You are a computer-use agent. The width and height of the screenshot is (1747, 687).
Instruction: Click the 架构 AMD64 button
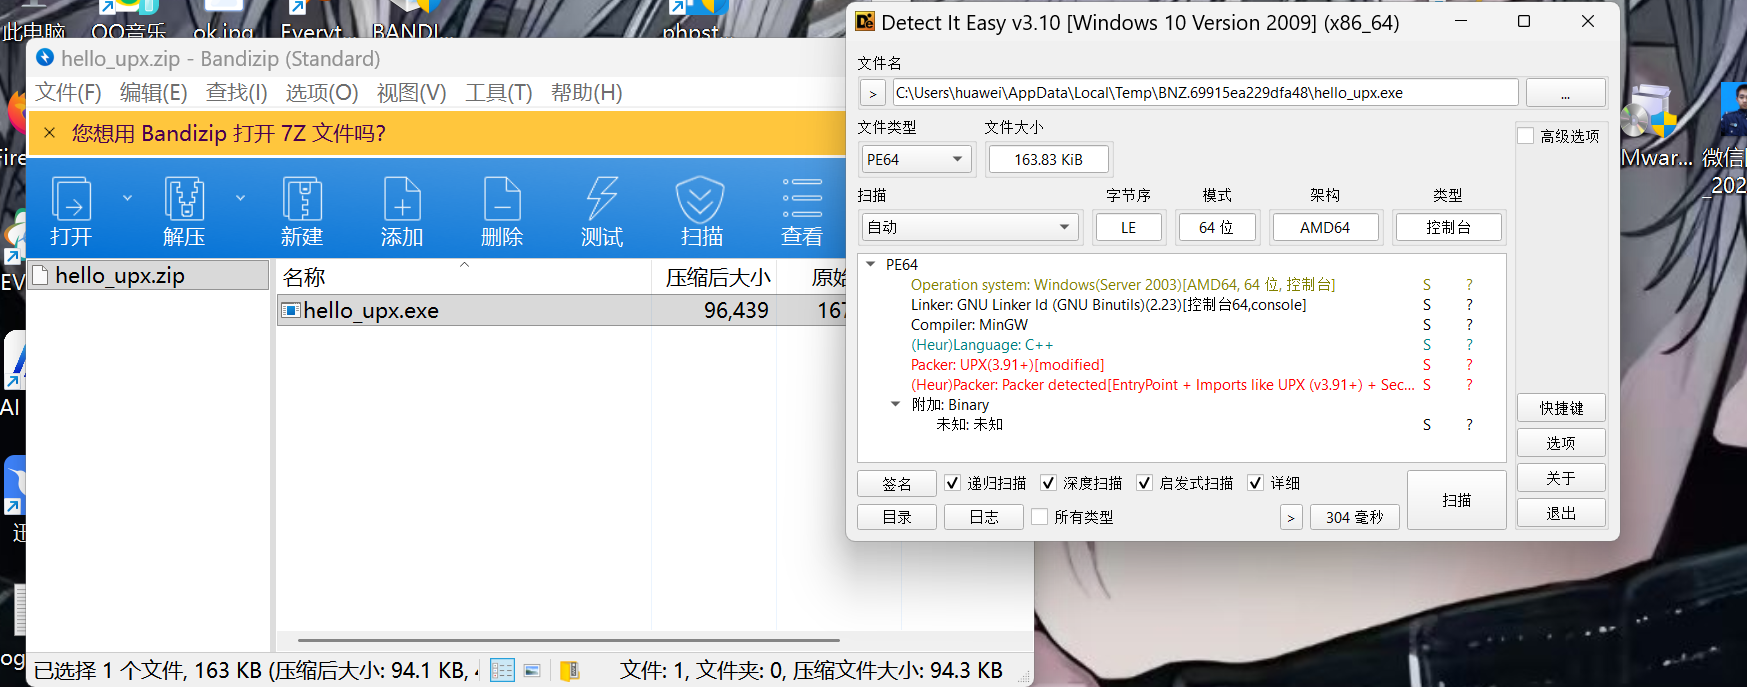point(1325,227)
